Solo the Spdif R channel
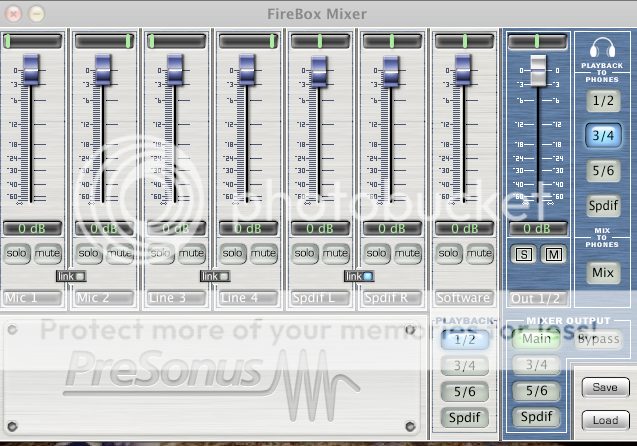The image size is (637, 446). coord(376,253)
